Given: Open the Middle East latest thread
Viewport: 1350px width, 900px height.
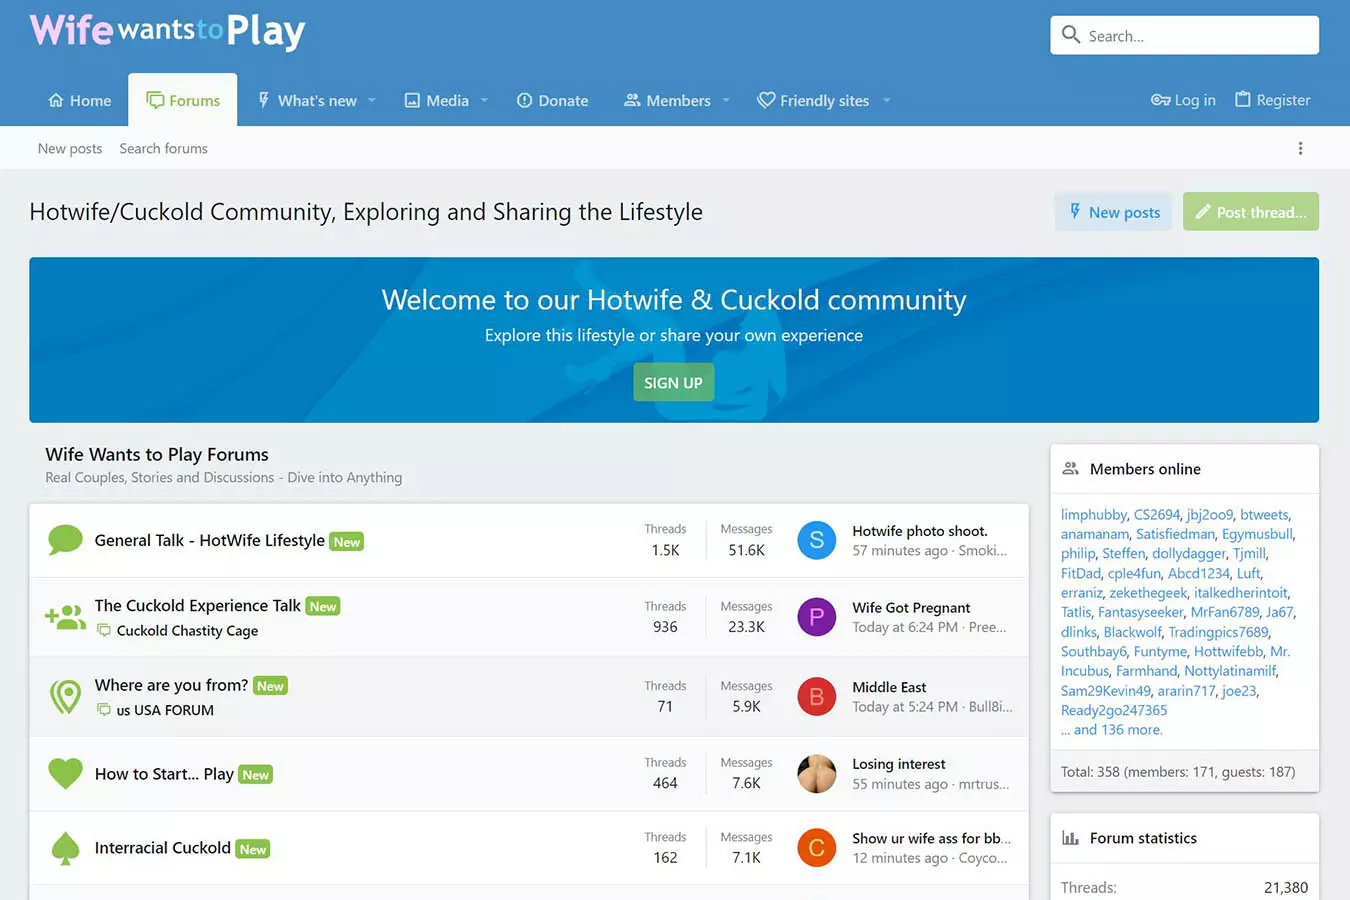Looking at the screenshot, I should pyautogui.click(x=889, y=687).
